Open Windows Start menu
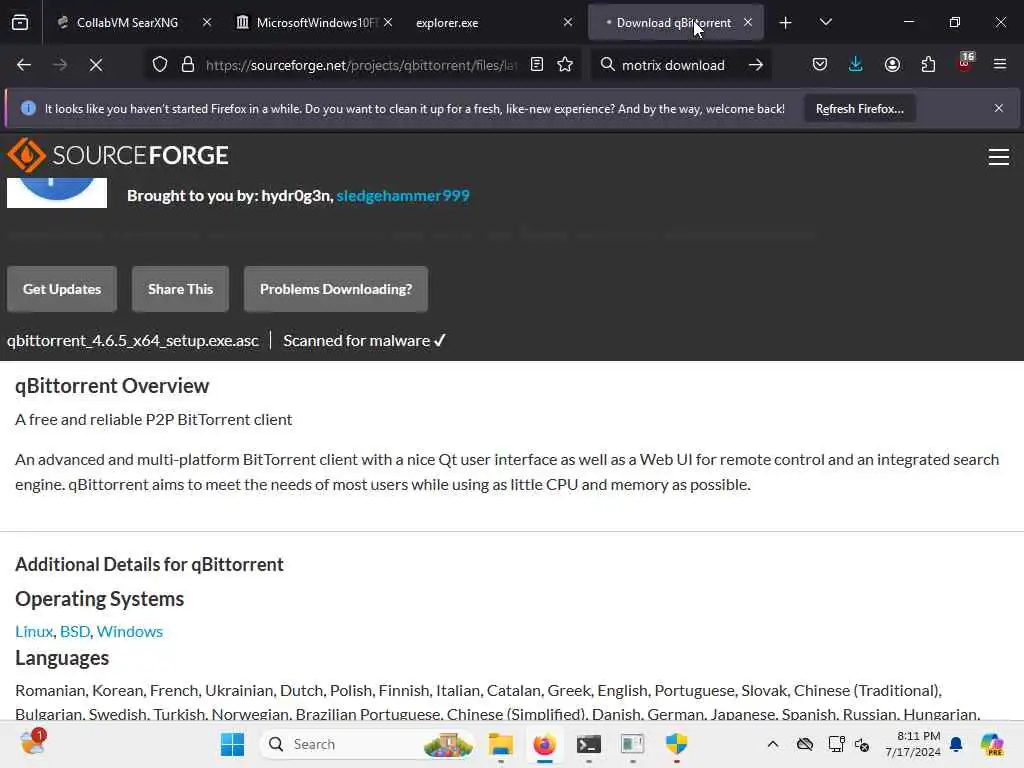The image size is (1024, 768). pos(232,744)
